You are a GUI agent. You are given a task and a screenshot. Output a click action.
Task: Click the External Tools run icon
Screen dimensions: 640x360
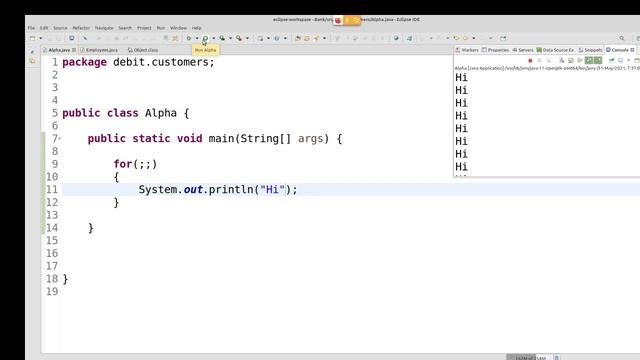(239, 38)
